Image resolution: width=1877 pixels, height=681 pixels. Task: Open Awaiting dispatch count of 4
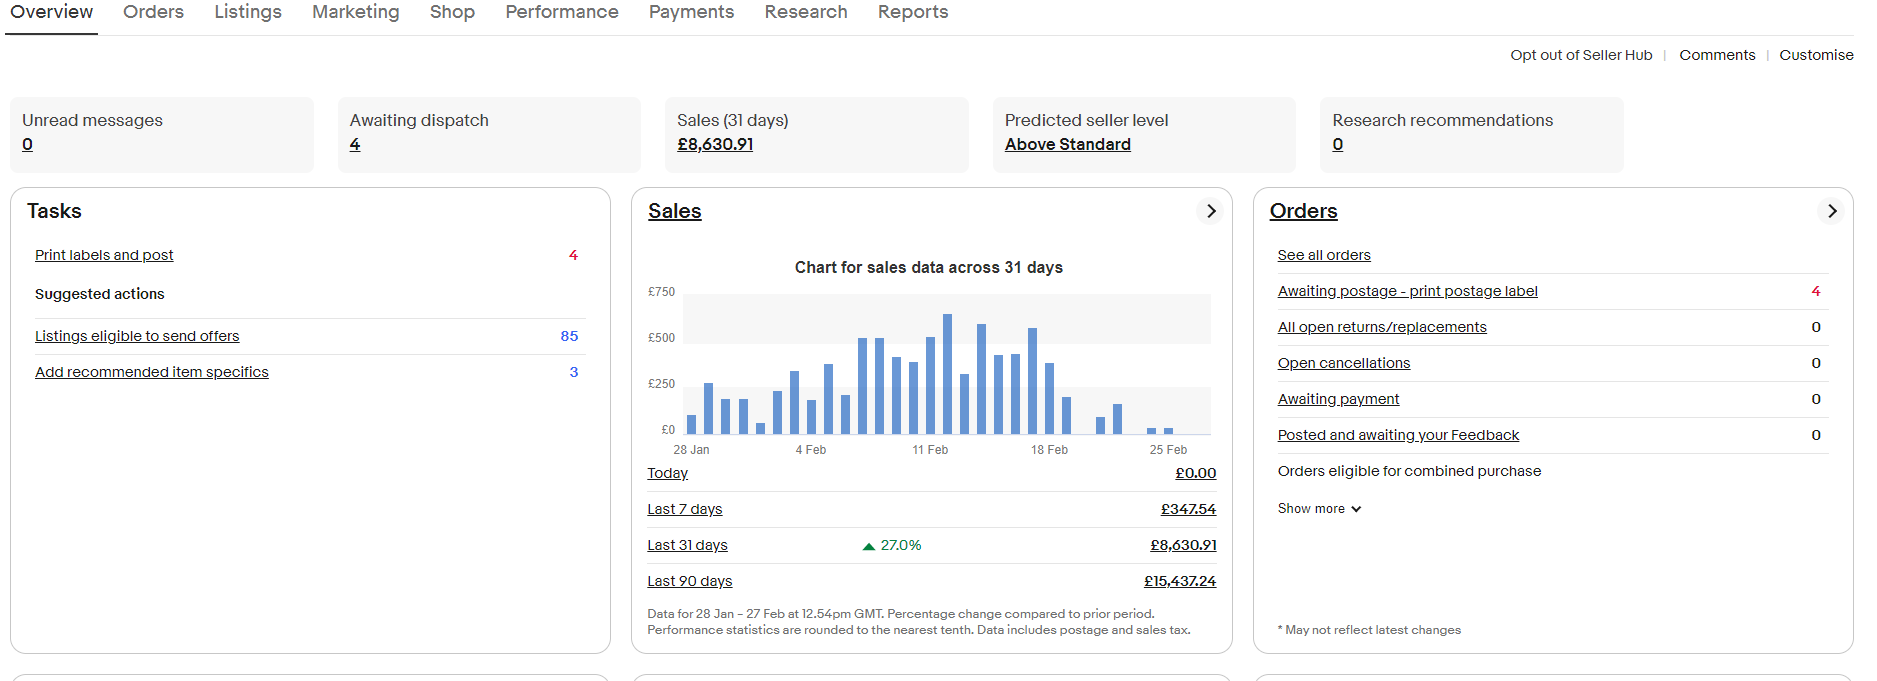355,144
